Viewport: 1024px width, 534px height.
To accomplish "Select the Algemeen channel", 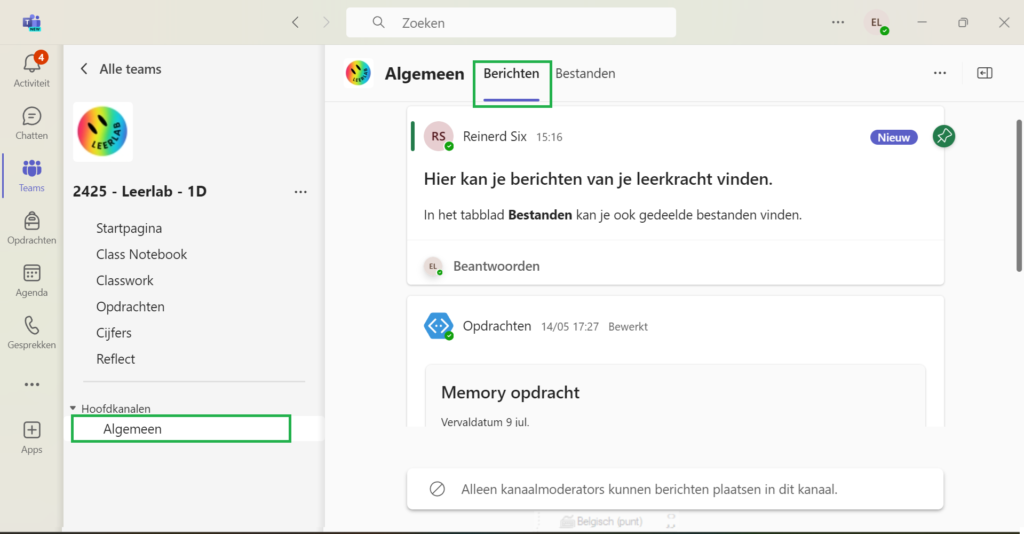I will pos(181,429).
